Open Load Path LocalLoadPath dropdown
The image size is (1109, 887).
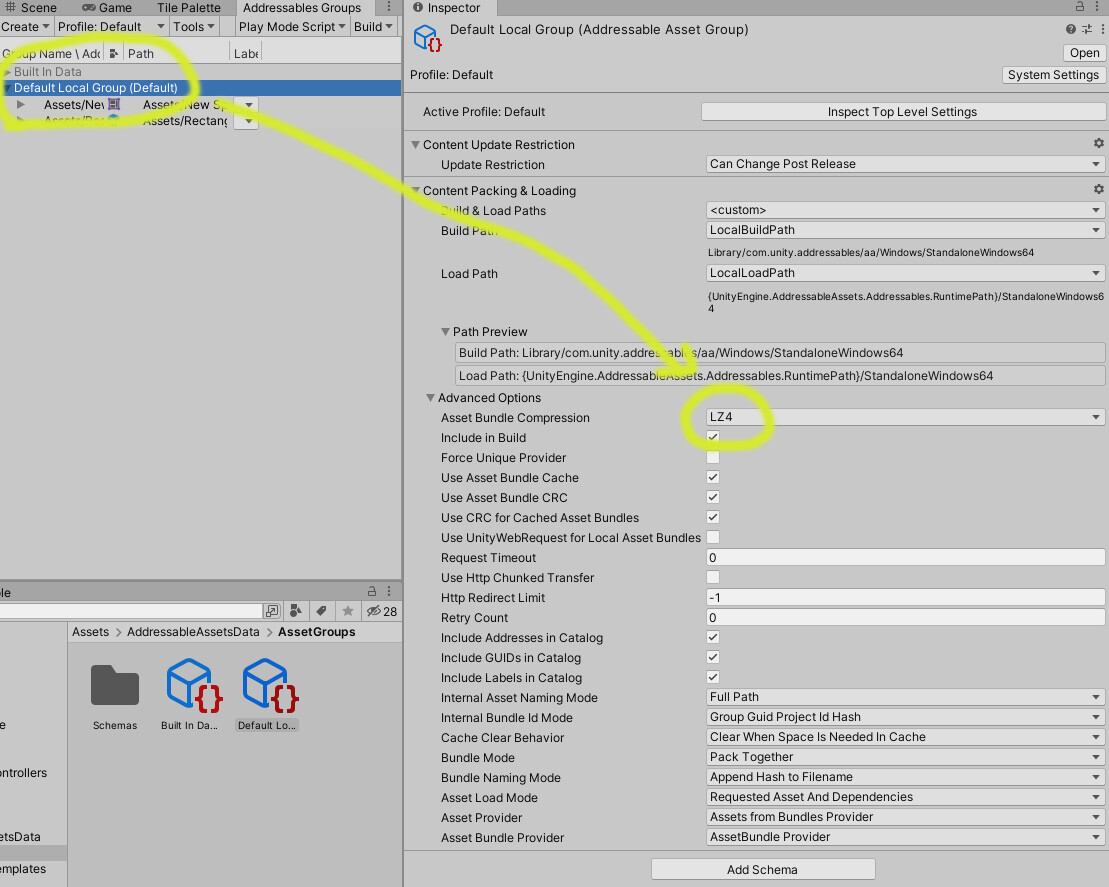(905, 273)
